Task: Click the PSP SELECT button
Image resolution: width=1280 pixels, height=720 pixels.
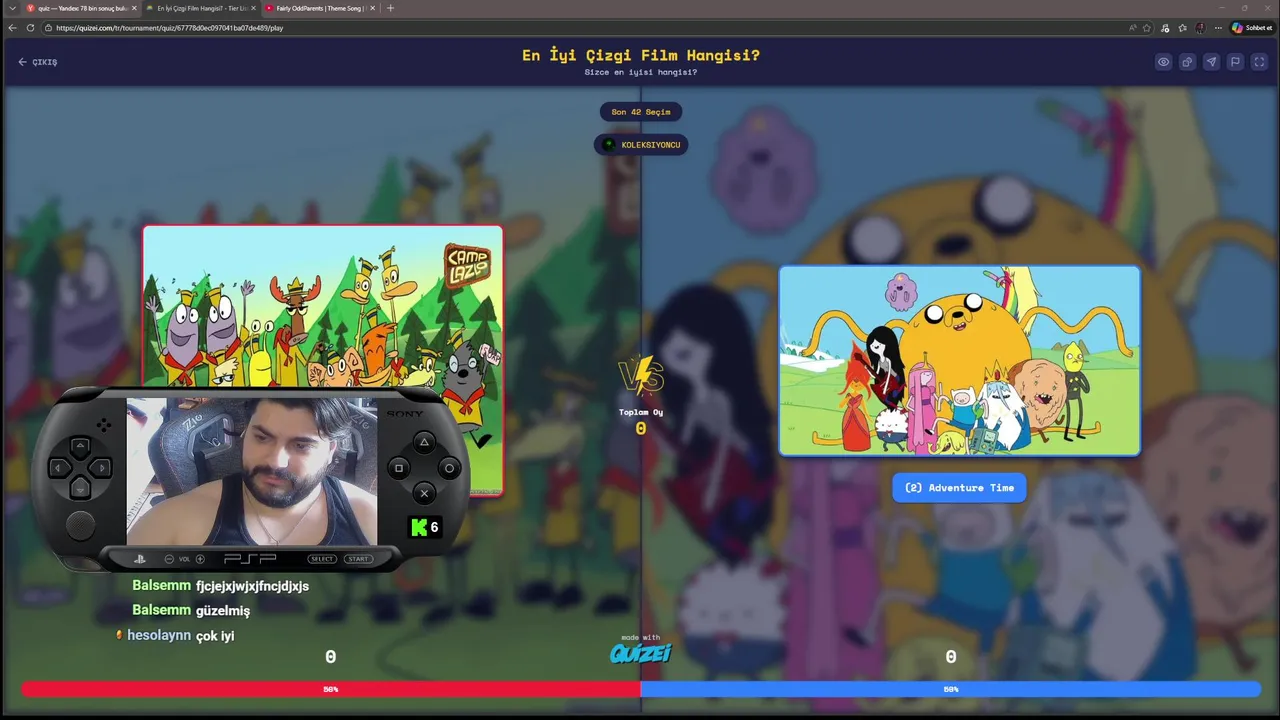Action: click(x=322, y=559)
